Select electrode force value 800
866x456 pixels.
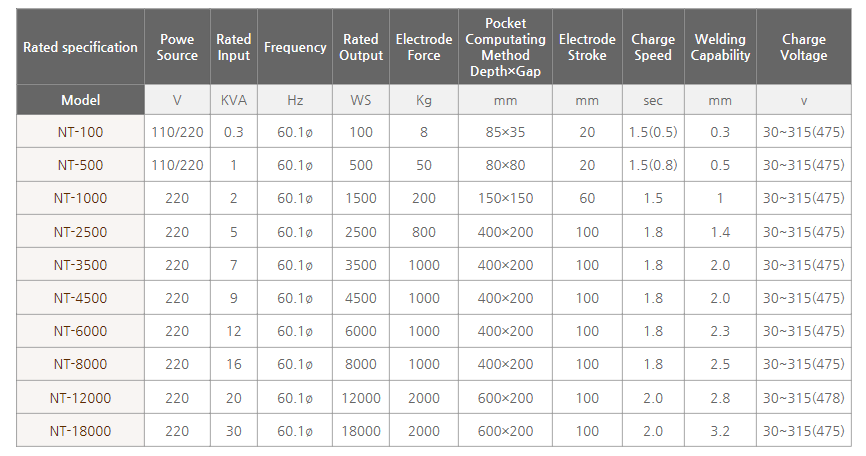click(x=424, y=232)
